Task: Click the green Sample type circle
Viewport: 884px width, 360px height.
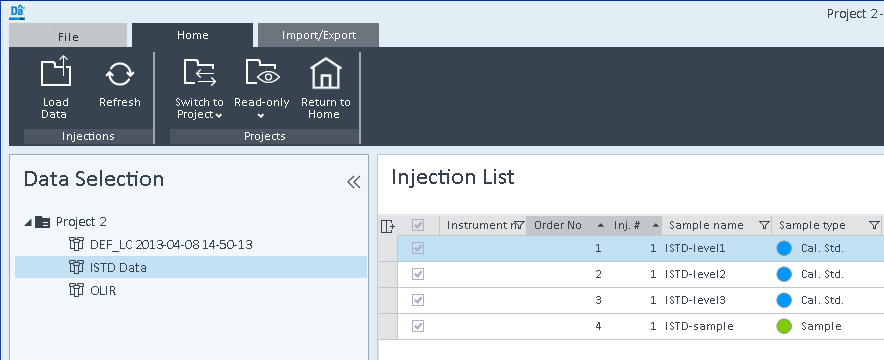Action: pos(784,326)
